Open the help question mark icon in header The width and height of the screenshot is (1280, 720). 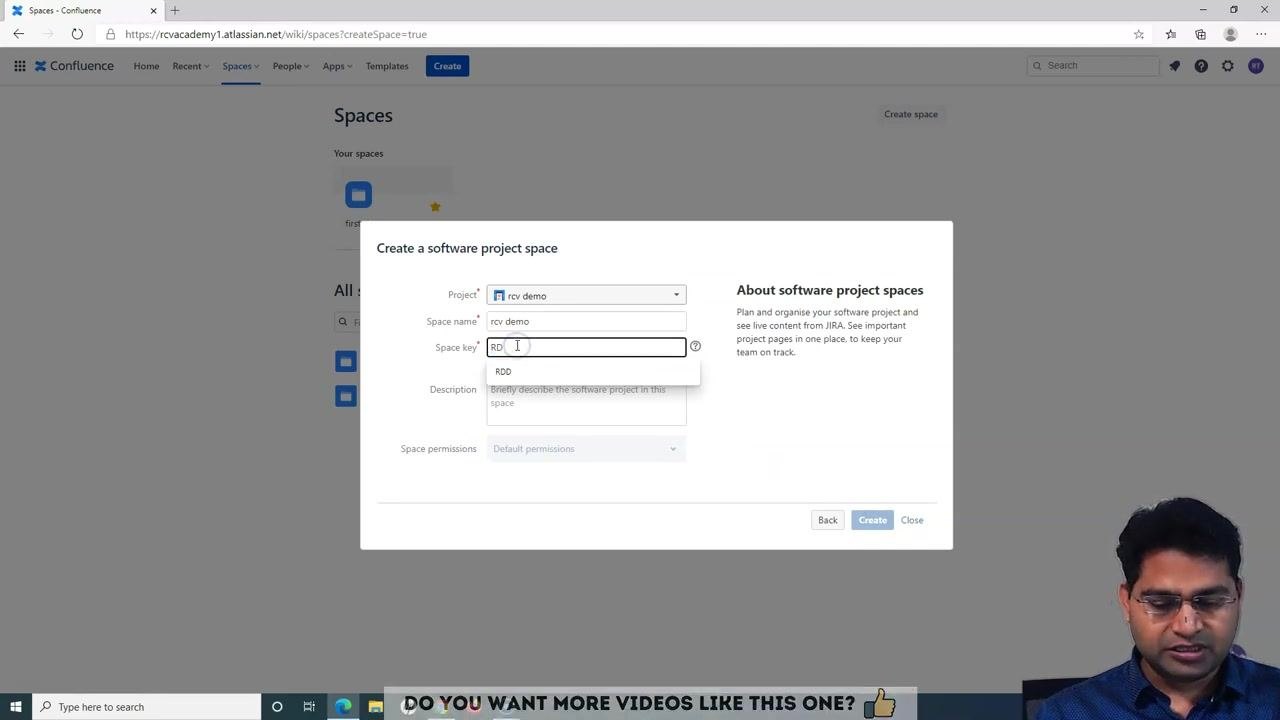pyautogui.click(x=1201, y=66)
